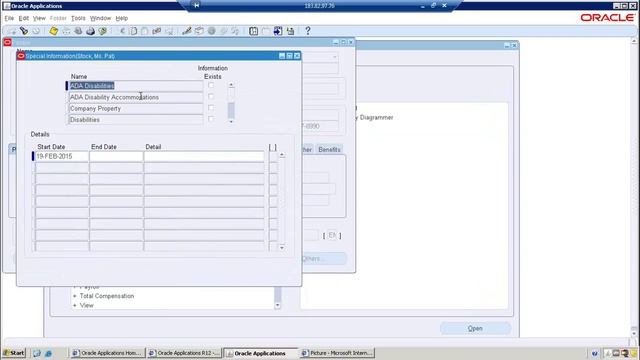
Task: Click the Folder Tools toolbar icon
Action: (235, 31)
